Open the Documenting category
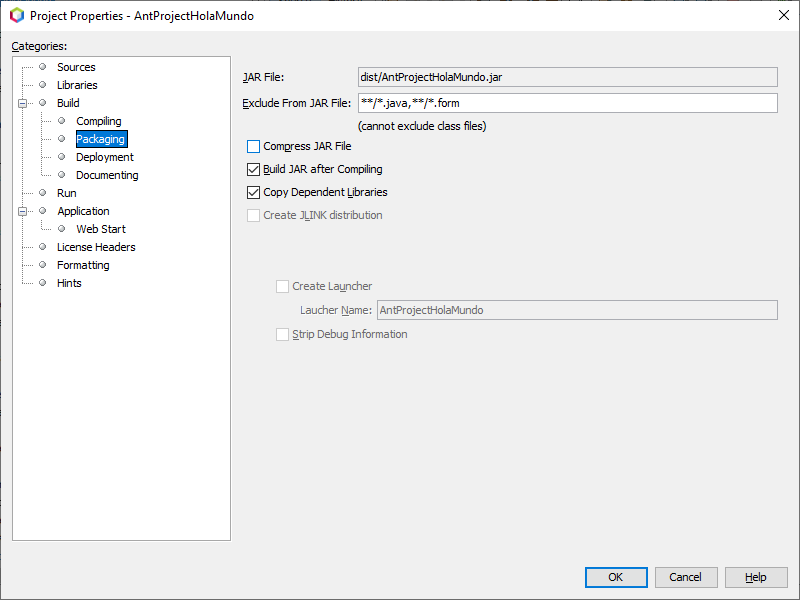The image size is (800, 600). coord(107,175)
